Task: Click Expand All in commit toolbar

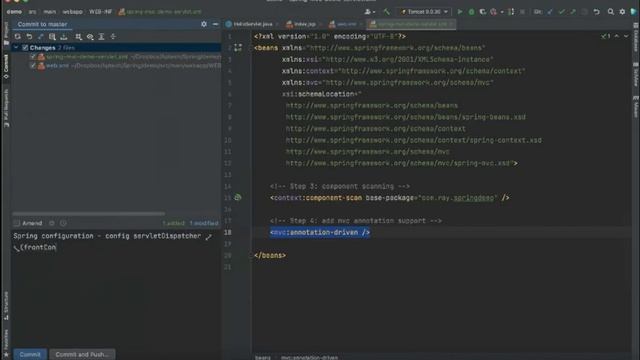Action: pos(102,37)
